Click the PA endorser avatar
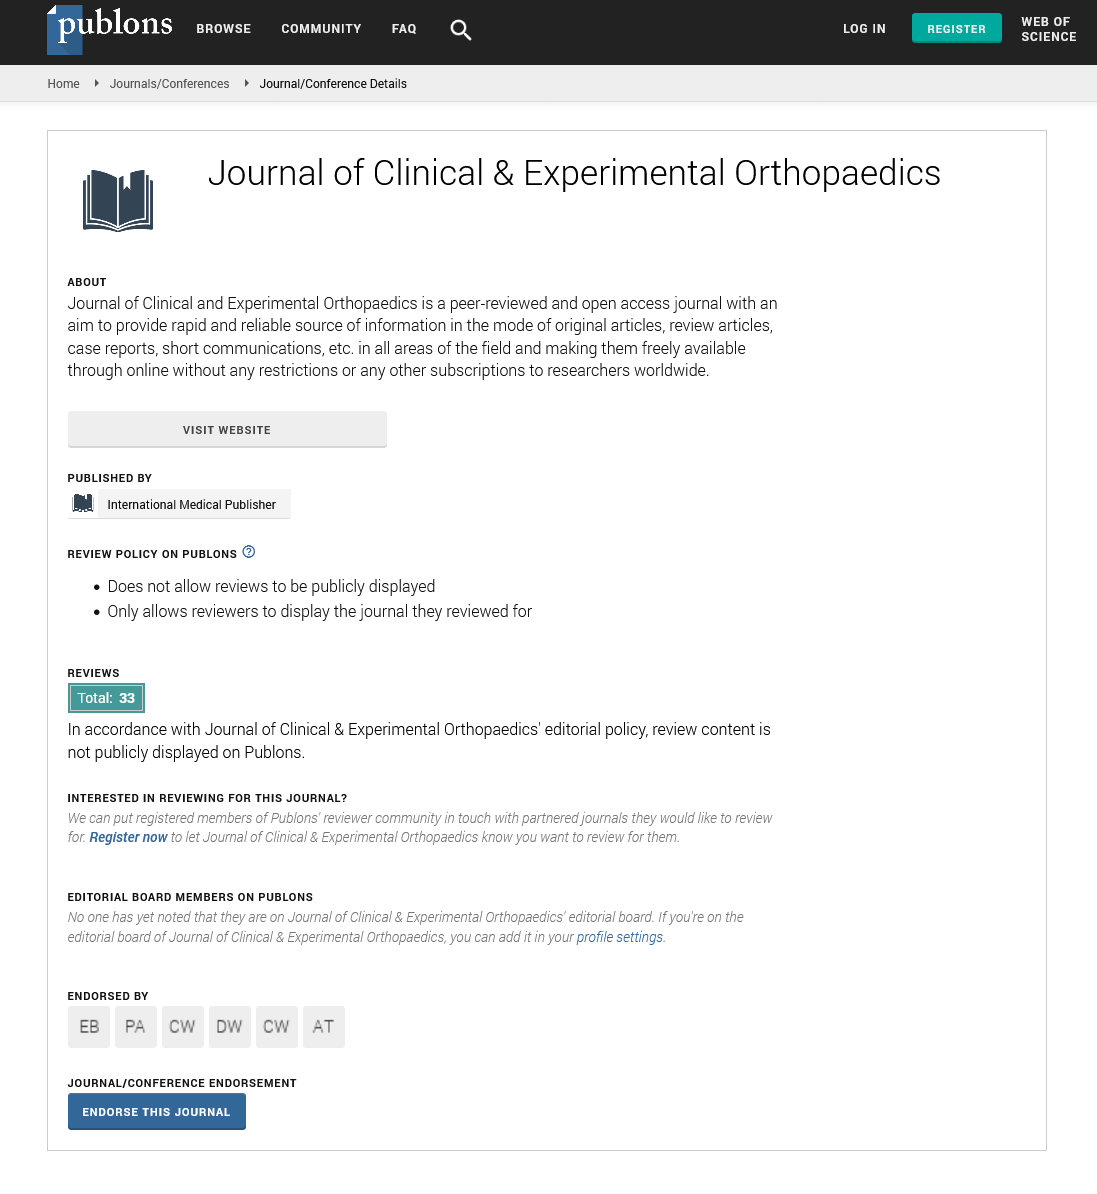This screenshot has width=1097, height=1194. (x=136, y=1027)
